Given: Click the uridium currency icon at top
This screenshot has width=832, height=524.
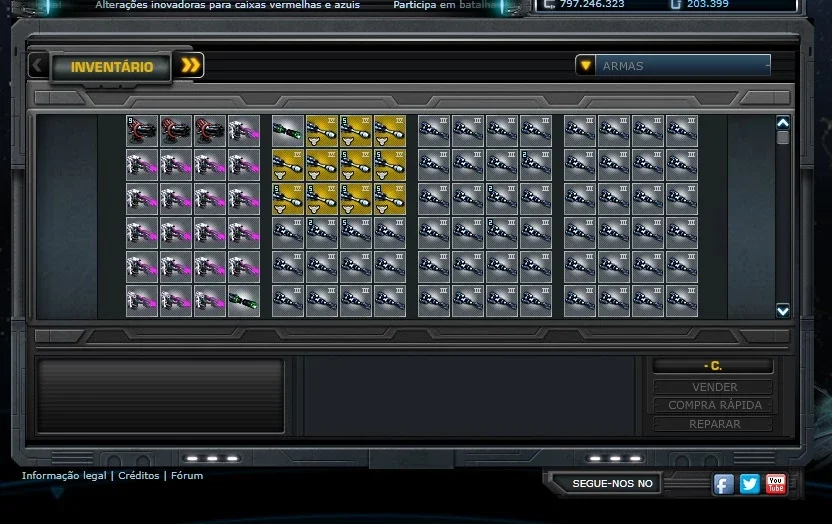Looking at the screenshot, I should (x=675, y=4).
